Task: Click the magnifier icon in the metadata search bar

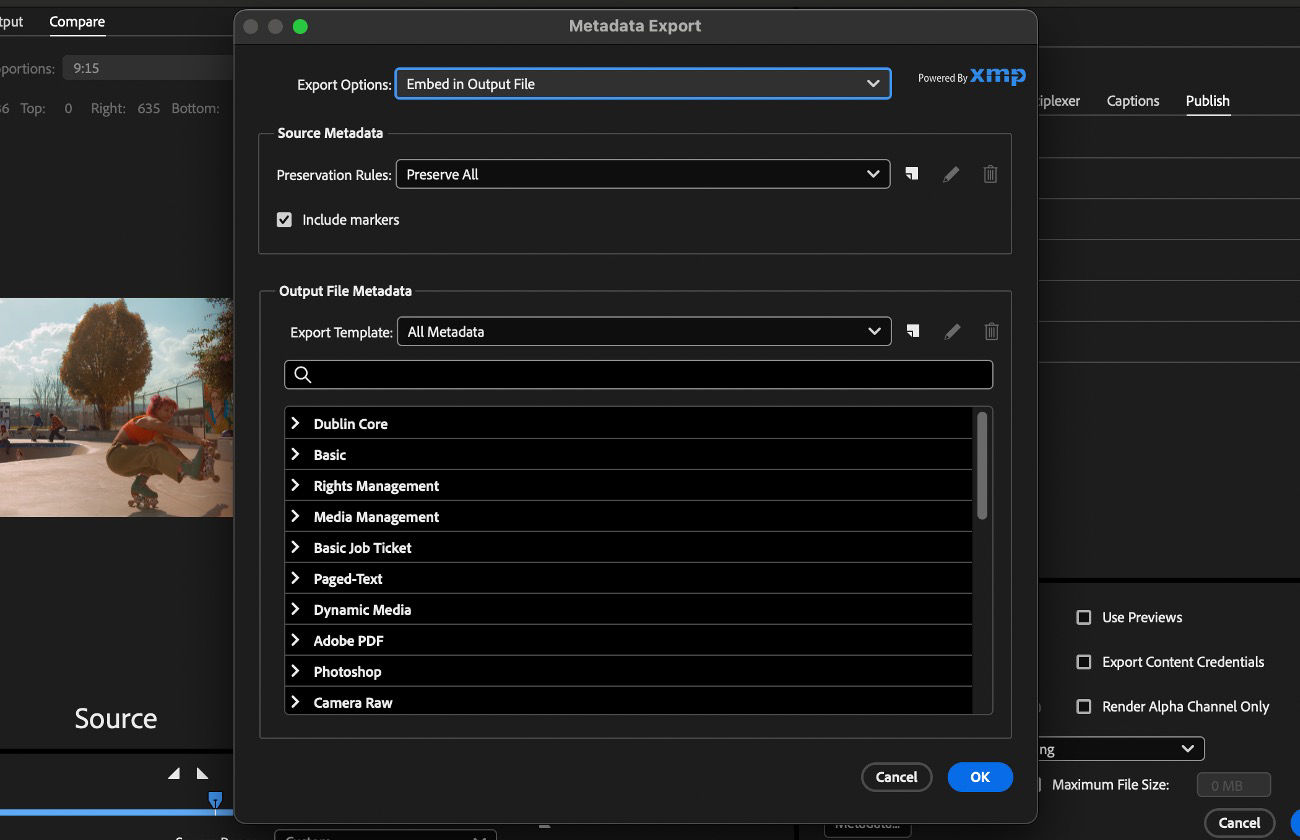Action: (x=302, y=374)
